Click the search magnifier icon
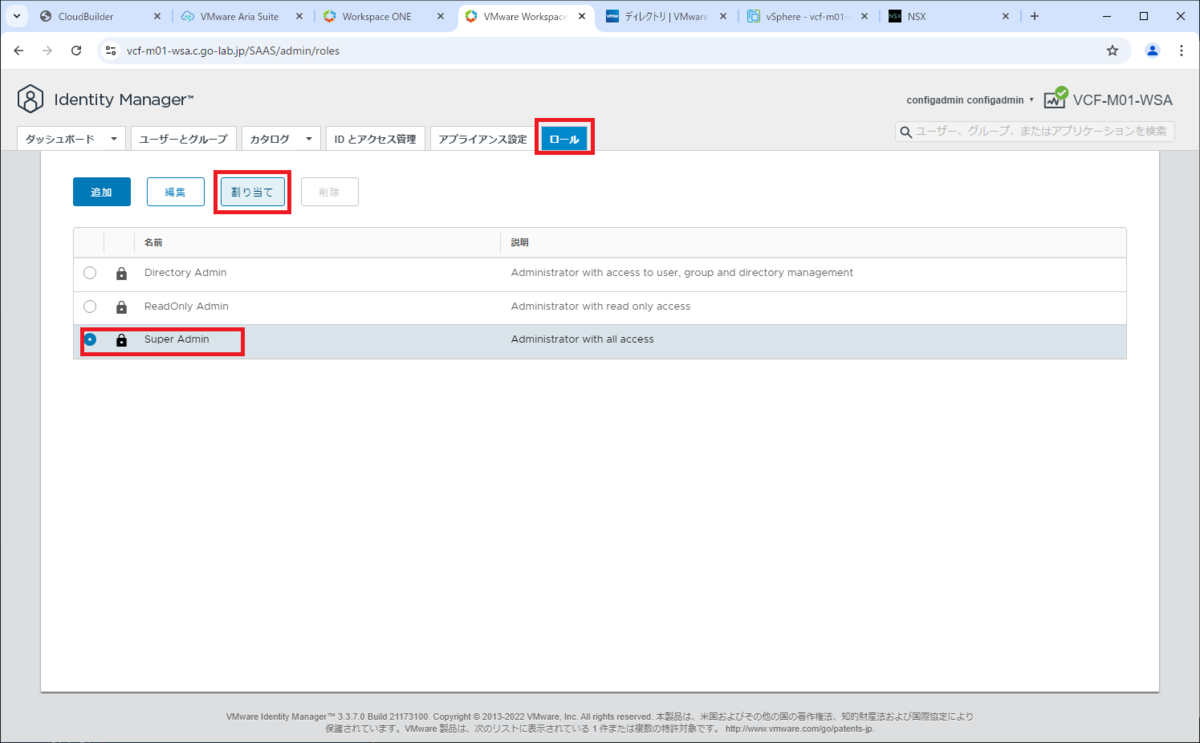This screenshot has height=743, width=1200. [906, 131]
